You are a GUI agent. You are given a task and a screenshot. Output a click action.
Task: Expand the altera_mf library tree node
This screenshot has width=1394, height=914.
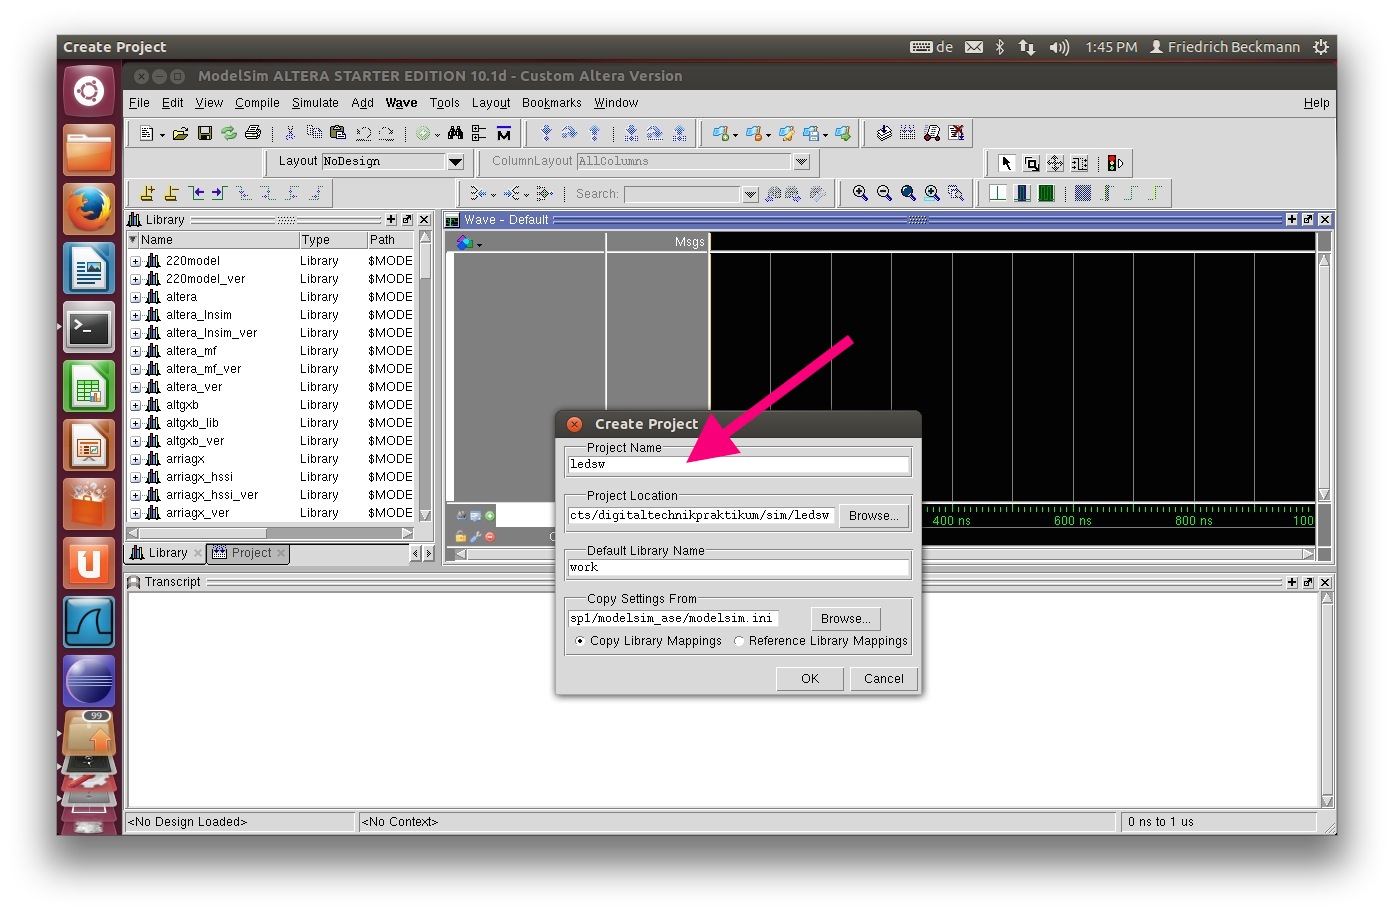(136, 351)
